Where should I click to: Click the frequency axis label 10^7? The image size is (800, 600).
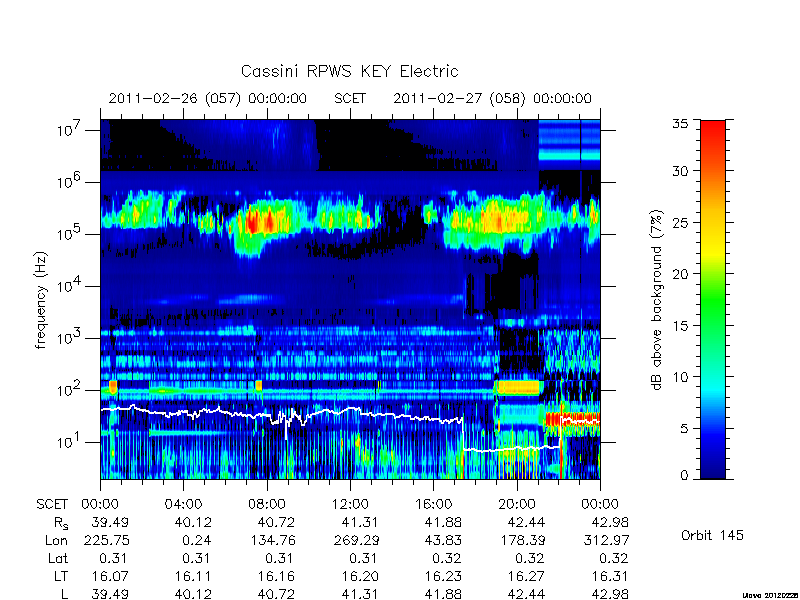(70, 130)
